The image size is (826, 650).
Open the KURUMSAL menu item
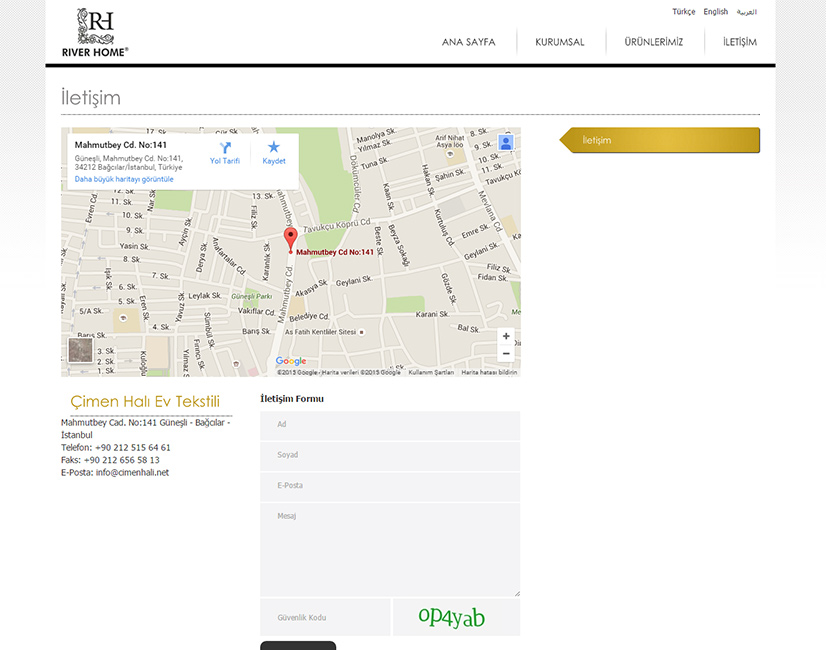click(x=559, y=42)
